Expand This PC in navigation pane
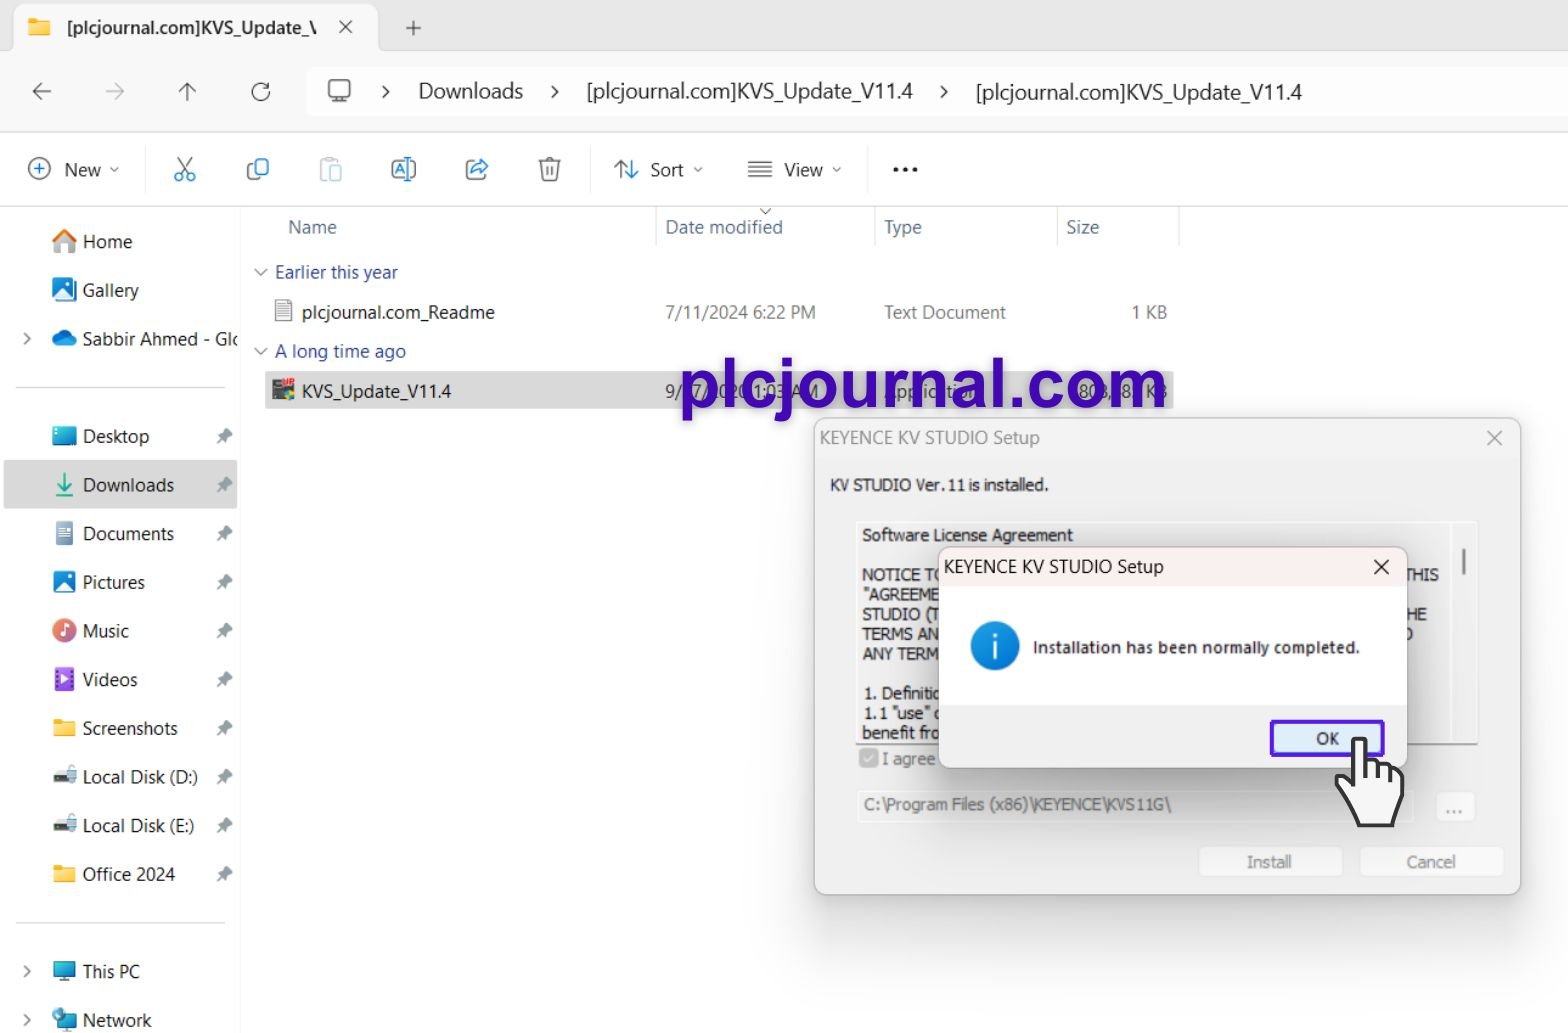The width and height of the screenshot is (1568, 1033). click(27, 971)
